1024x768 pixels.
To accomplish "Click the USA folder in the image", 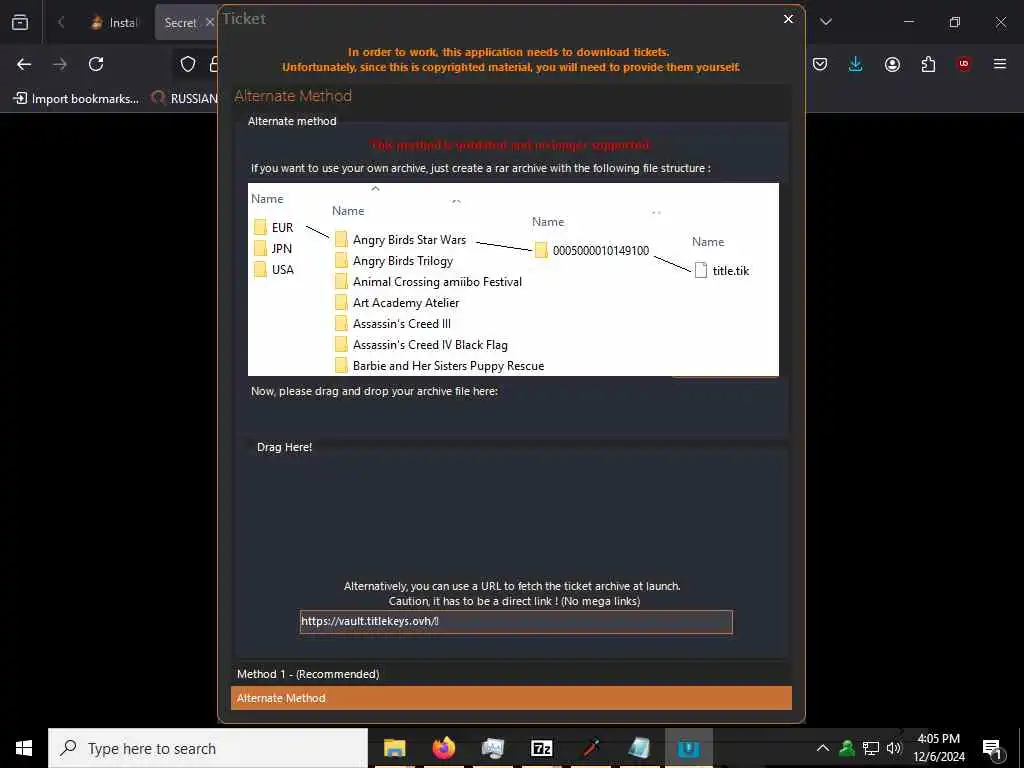I will [274, 270].
